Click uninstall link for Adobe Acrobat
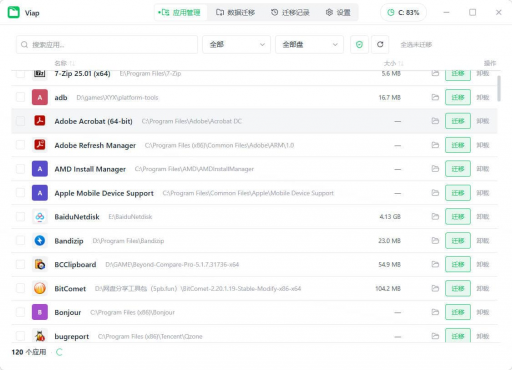The height and width of the screenshot is (370, 512). (483, 121)
